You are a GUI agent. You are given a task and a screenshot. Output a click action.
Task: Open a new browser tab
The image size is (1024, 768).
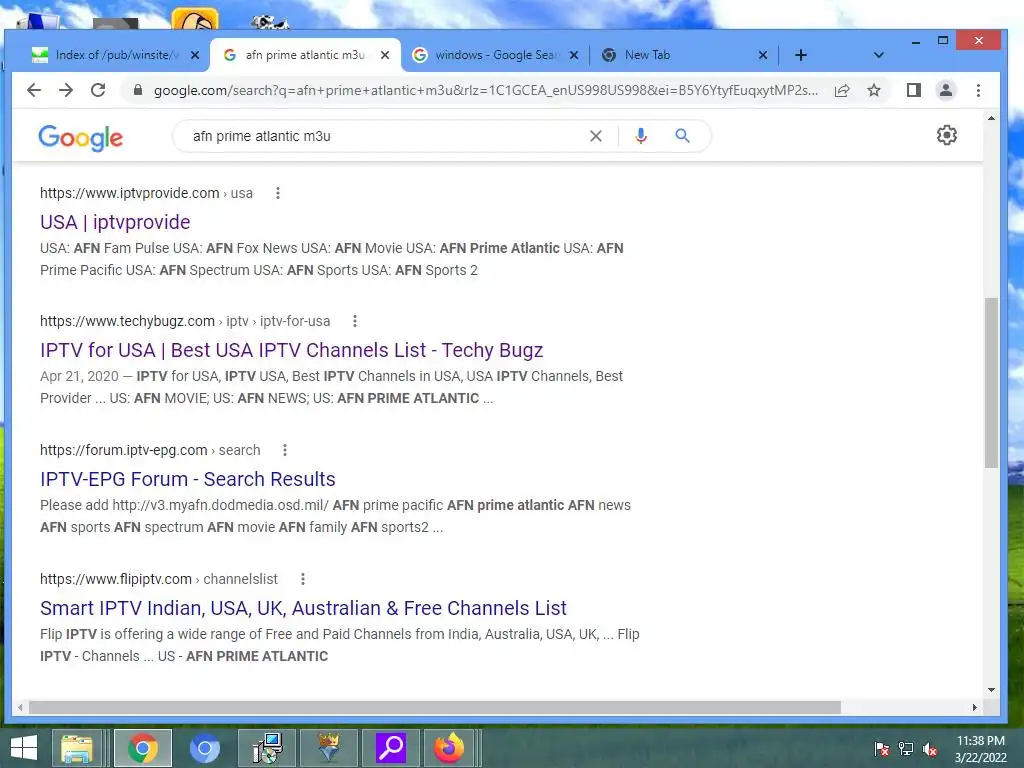point(801,56)
